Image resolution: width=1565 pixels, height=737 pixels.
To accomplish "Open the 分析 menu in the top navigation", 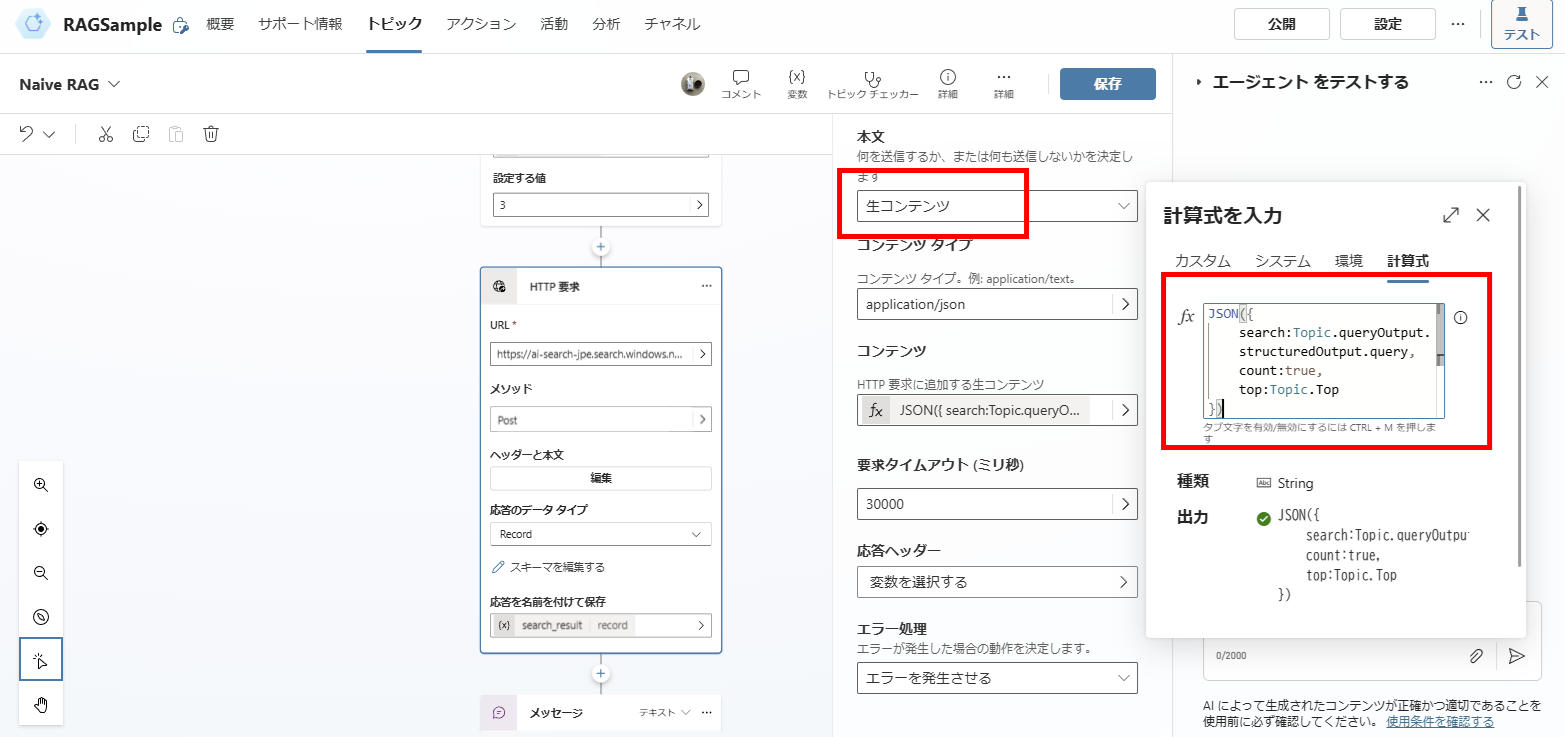I will click(606, 24).
